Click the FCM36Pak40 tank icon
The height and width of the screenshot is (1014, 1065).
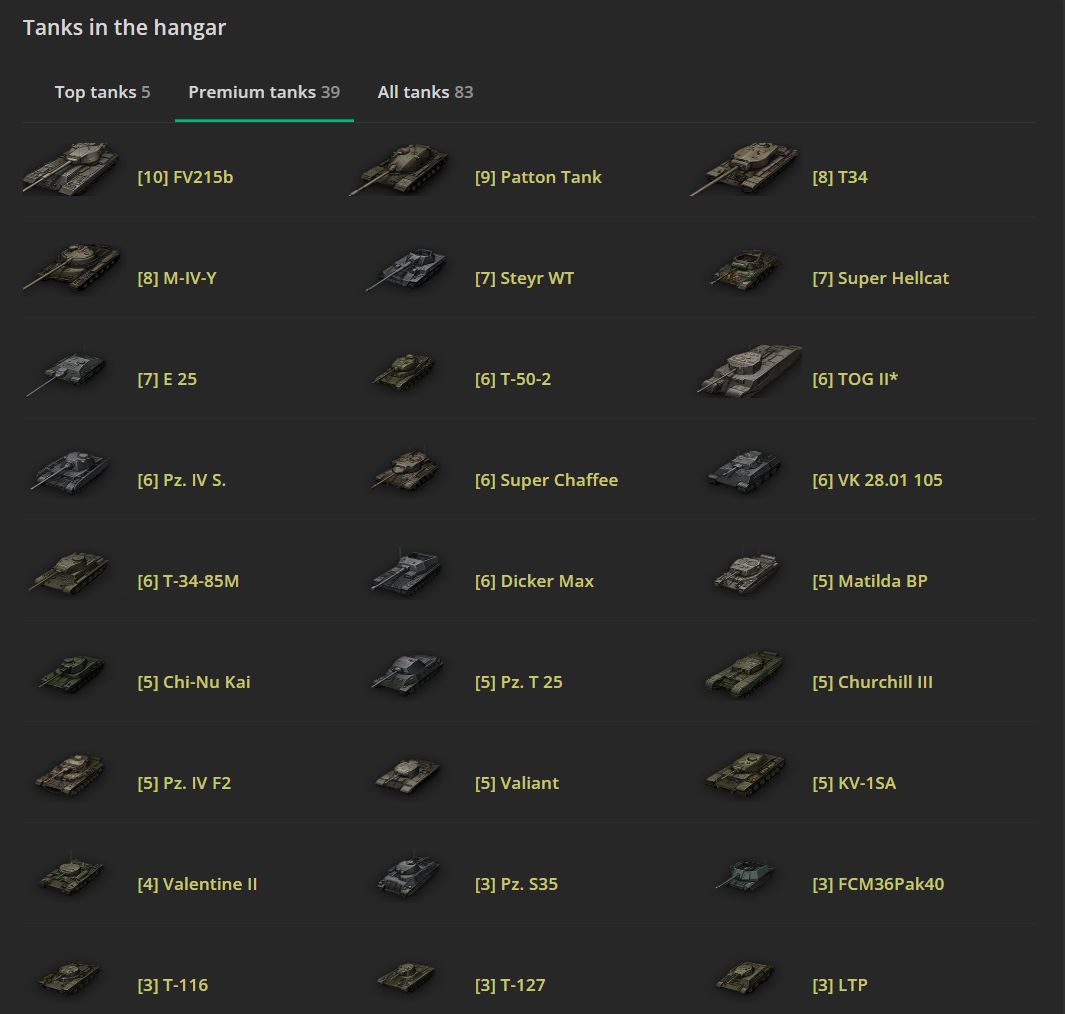[x=745, y=877]
